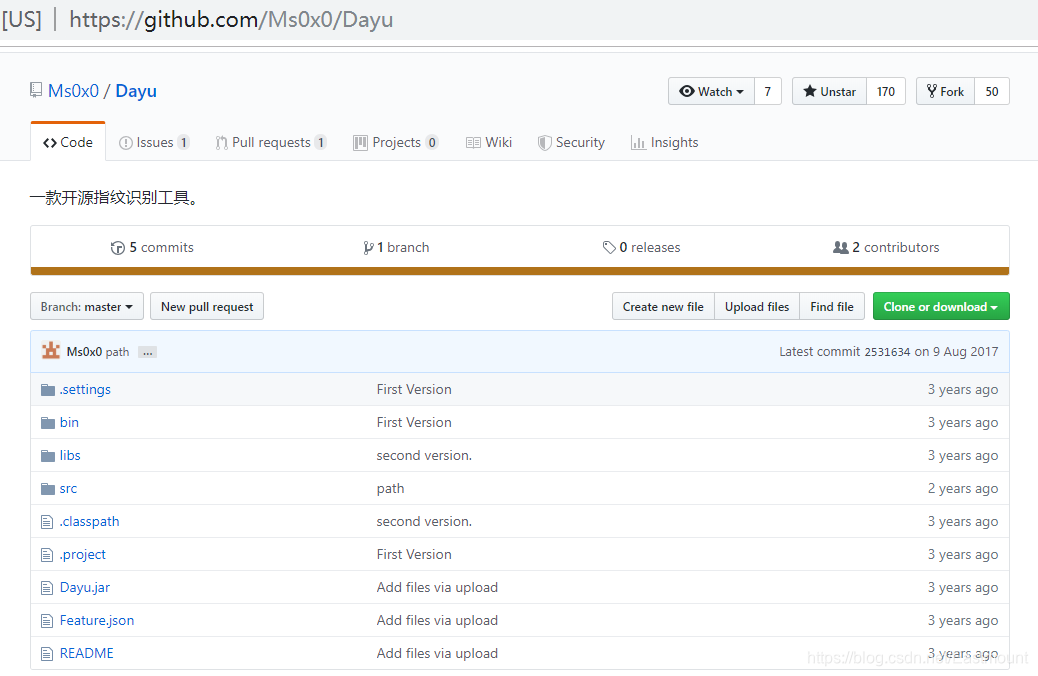
Task: Open the bin folder
Action: 69,422
